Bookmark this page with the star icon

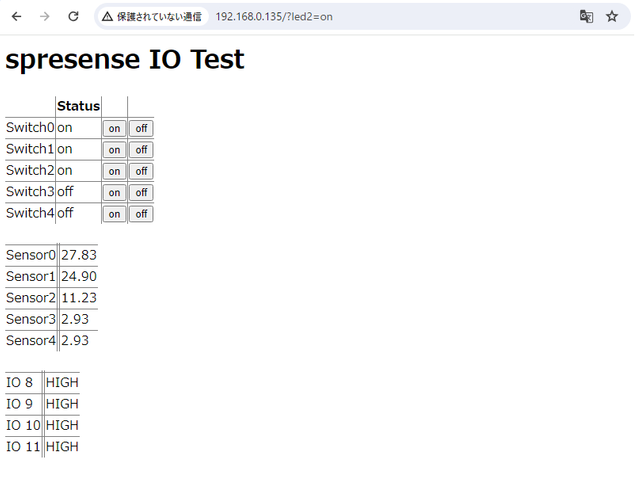612,17
